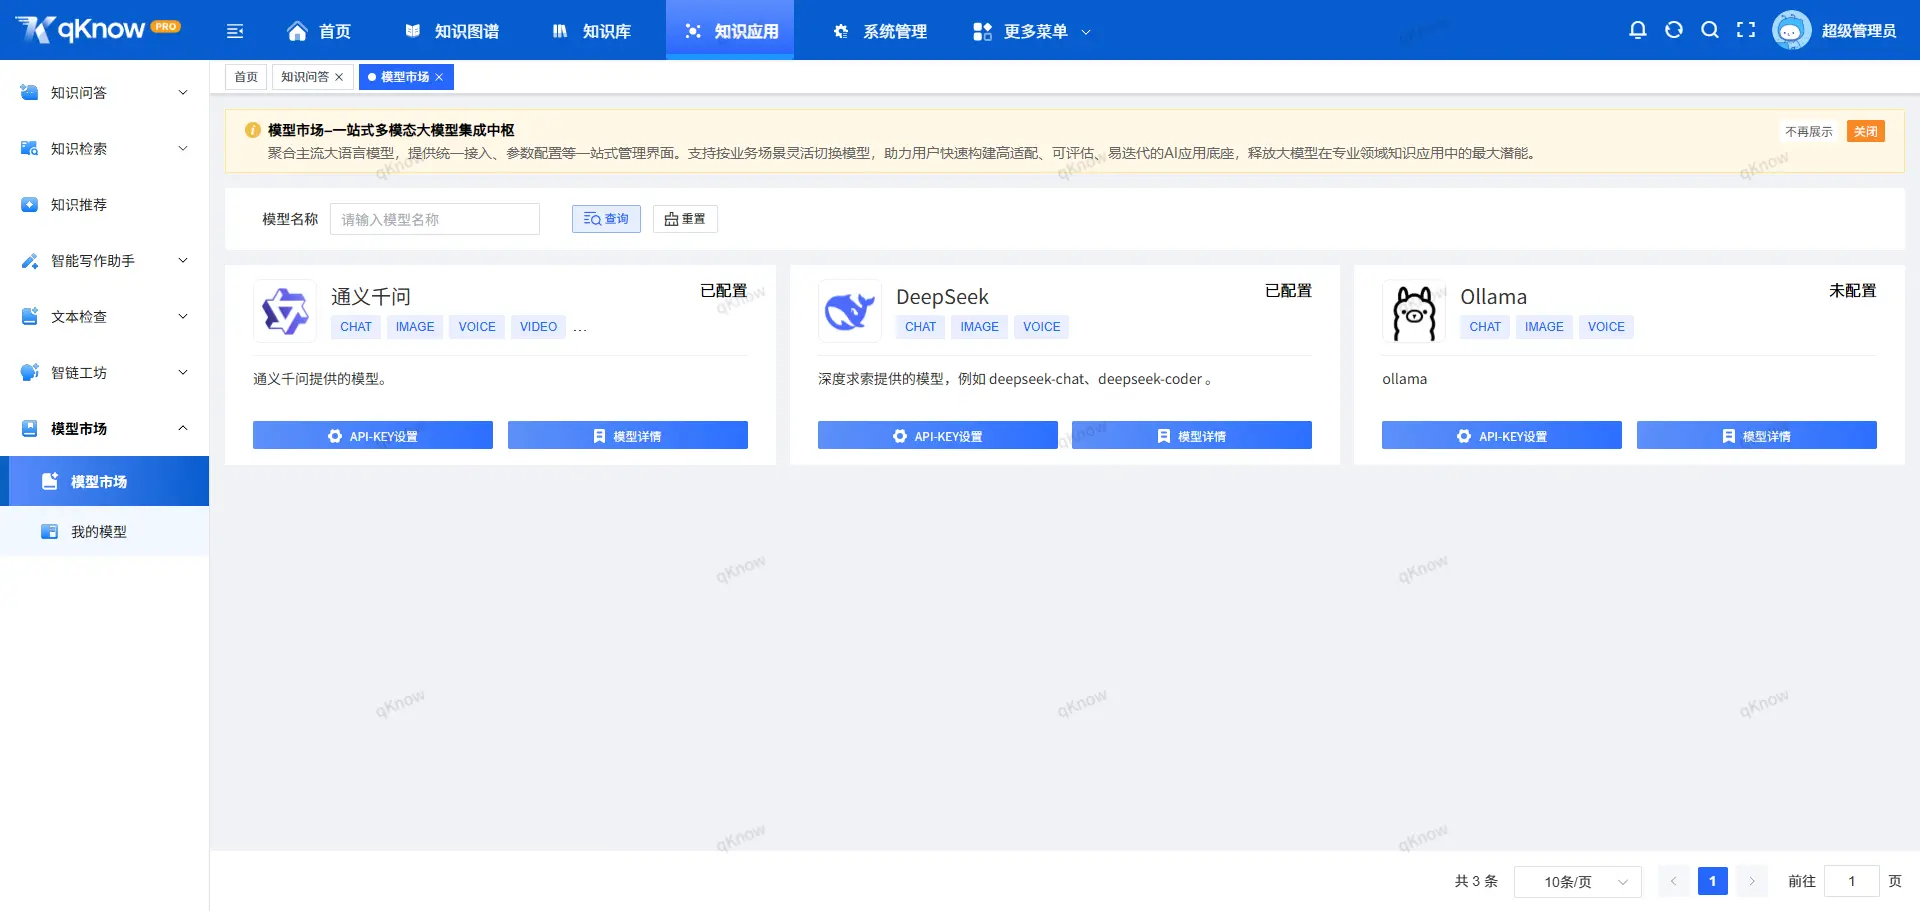Focus the 前往 page number input

(1852, 881)
